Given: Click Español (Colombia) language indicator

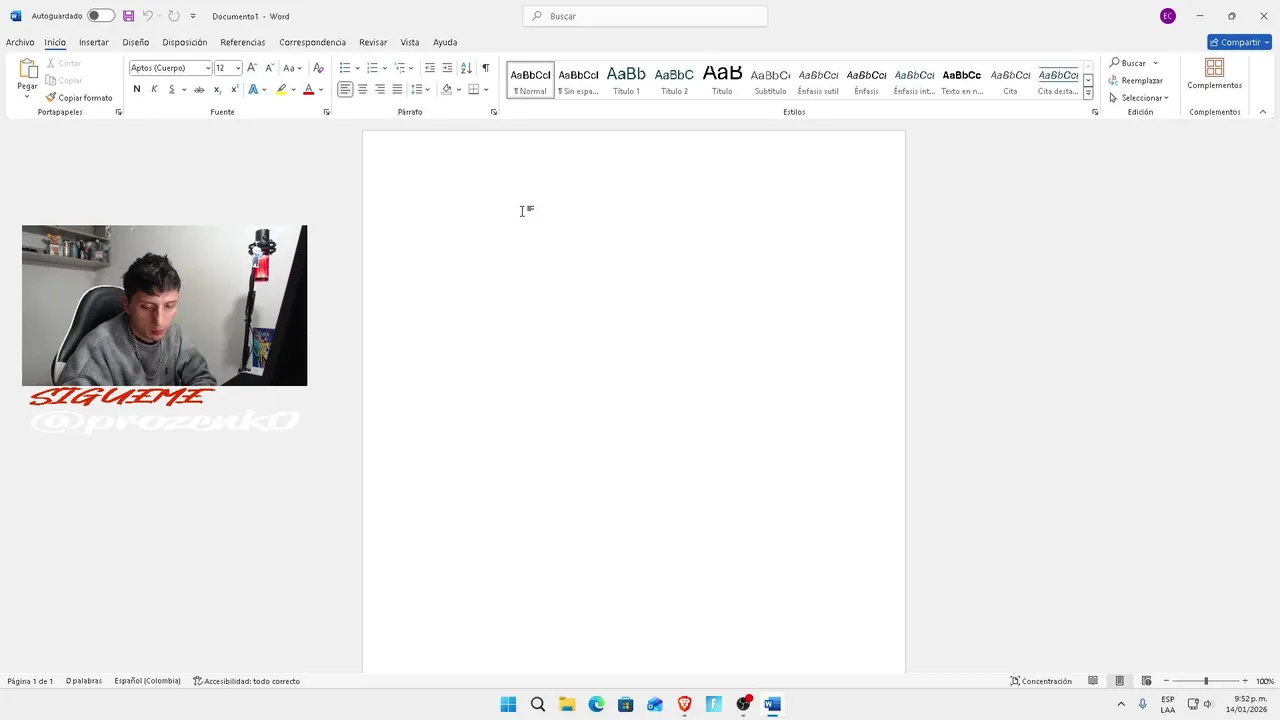Looking at the screenshot, I should pyautogui.click(x=147, y=681).
